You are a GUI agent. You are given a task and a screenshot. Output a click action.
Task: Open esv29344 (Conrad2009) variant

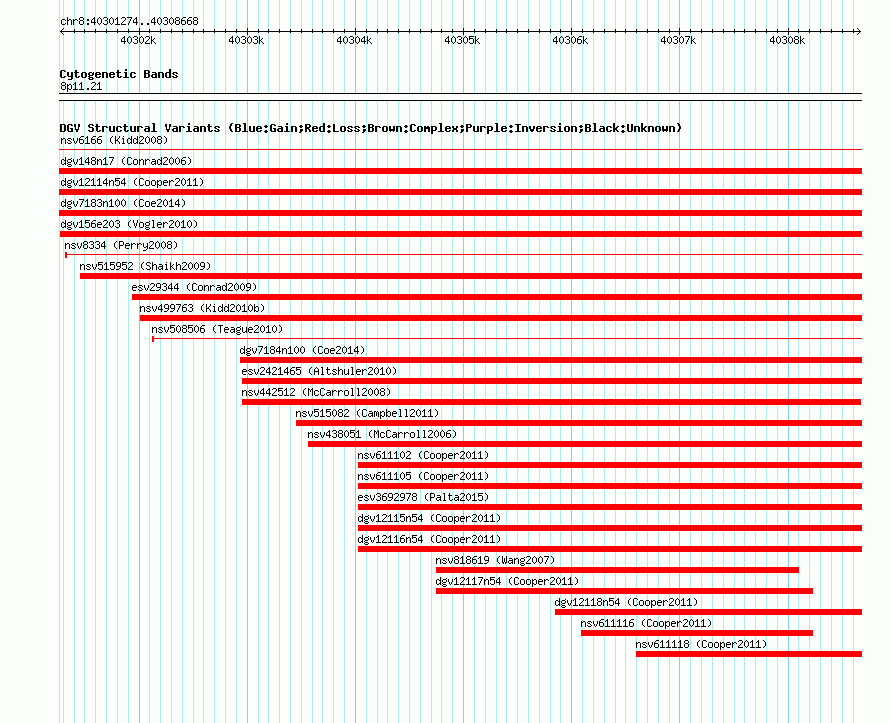[x=195, y=287]
